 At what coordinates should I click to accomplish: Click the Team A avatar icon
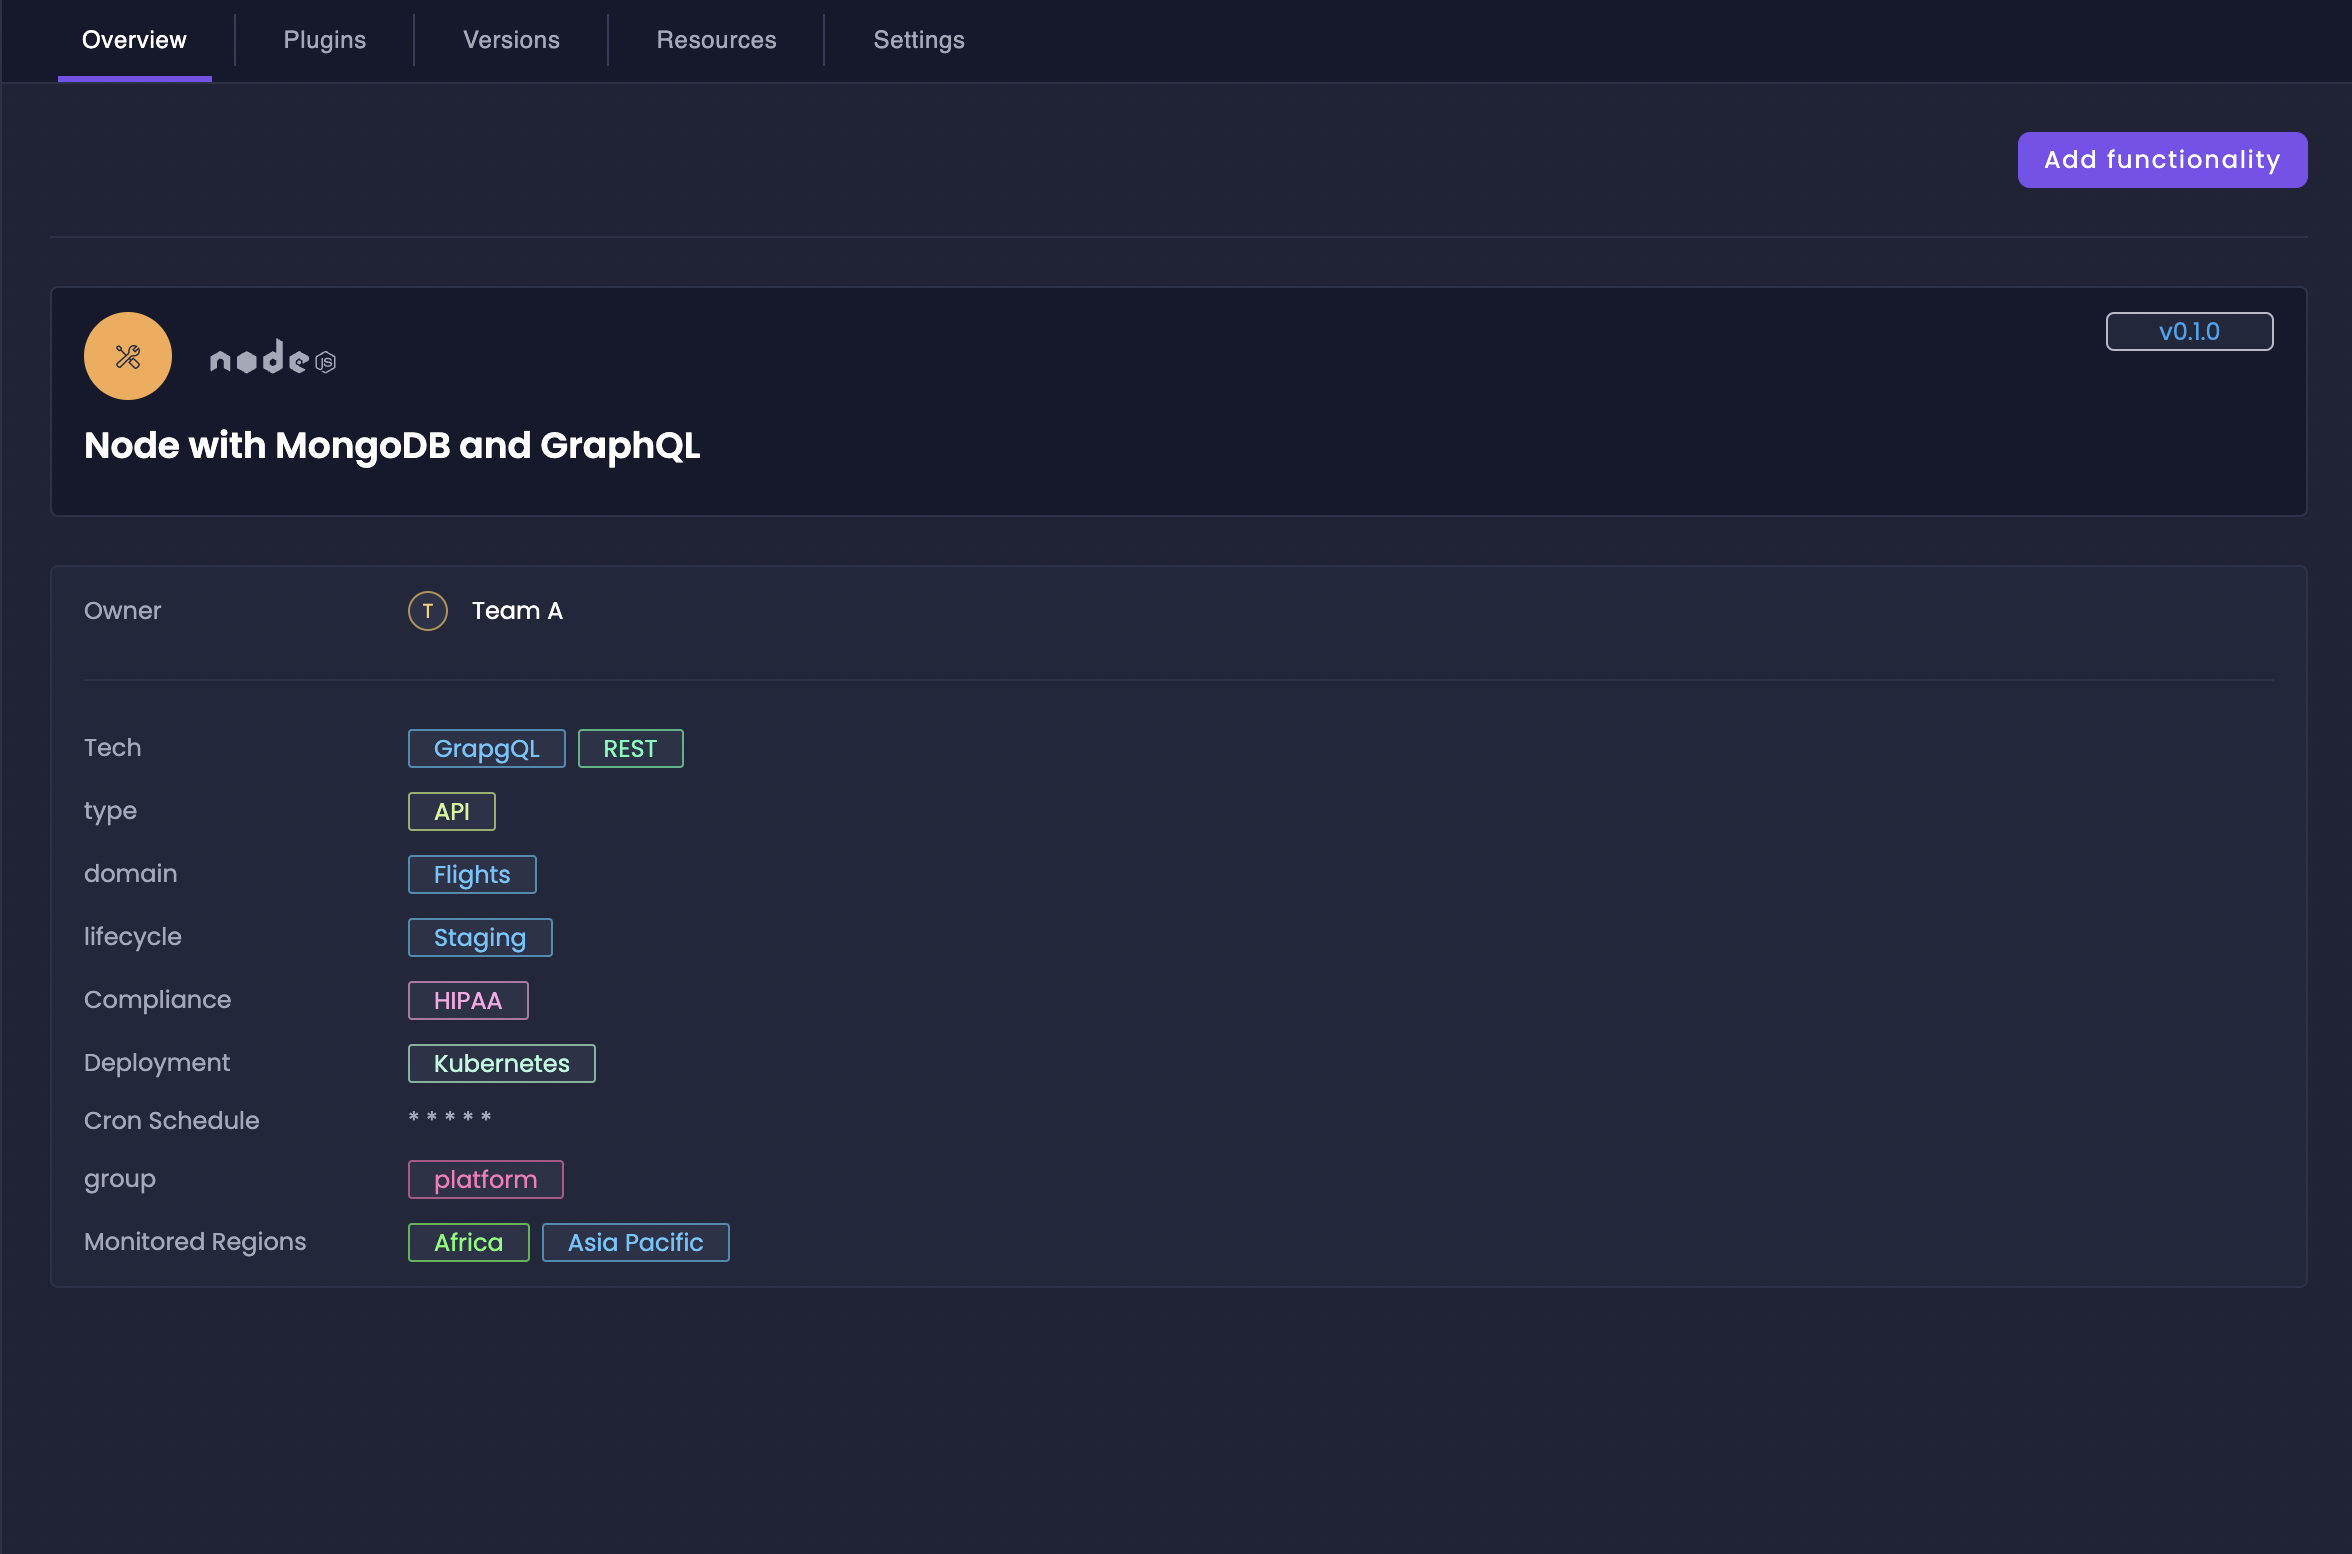(x=427, y=611)
